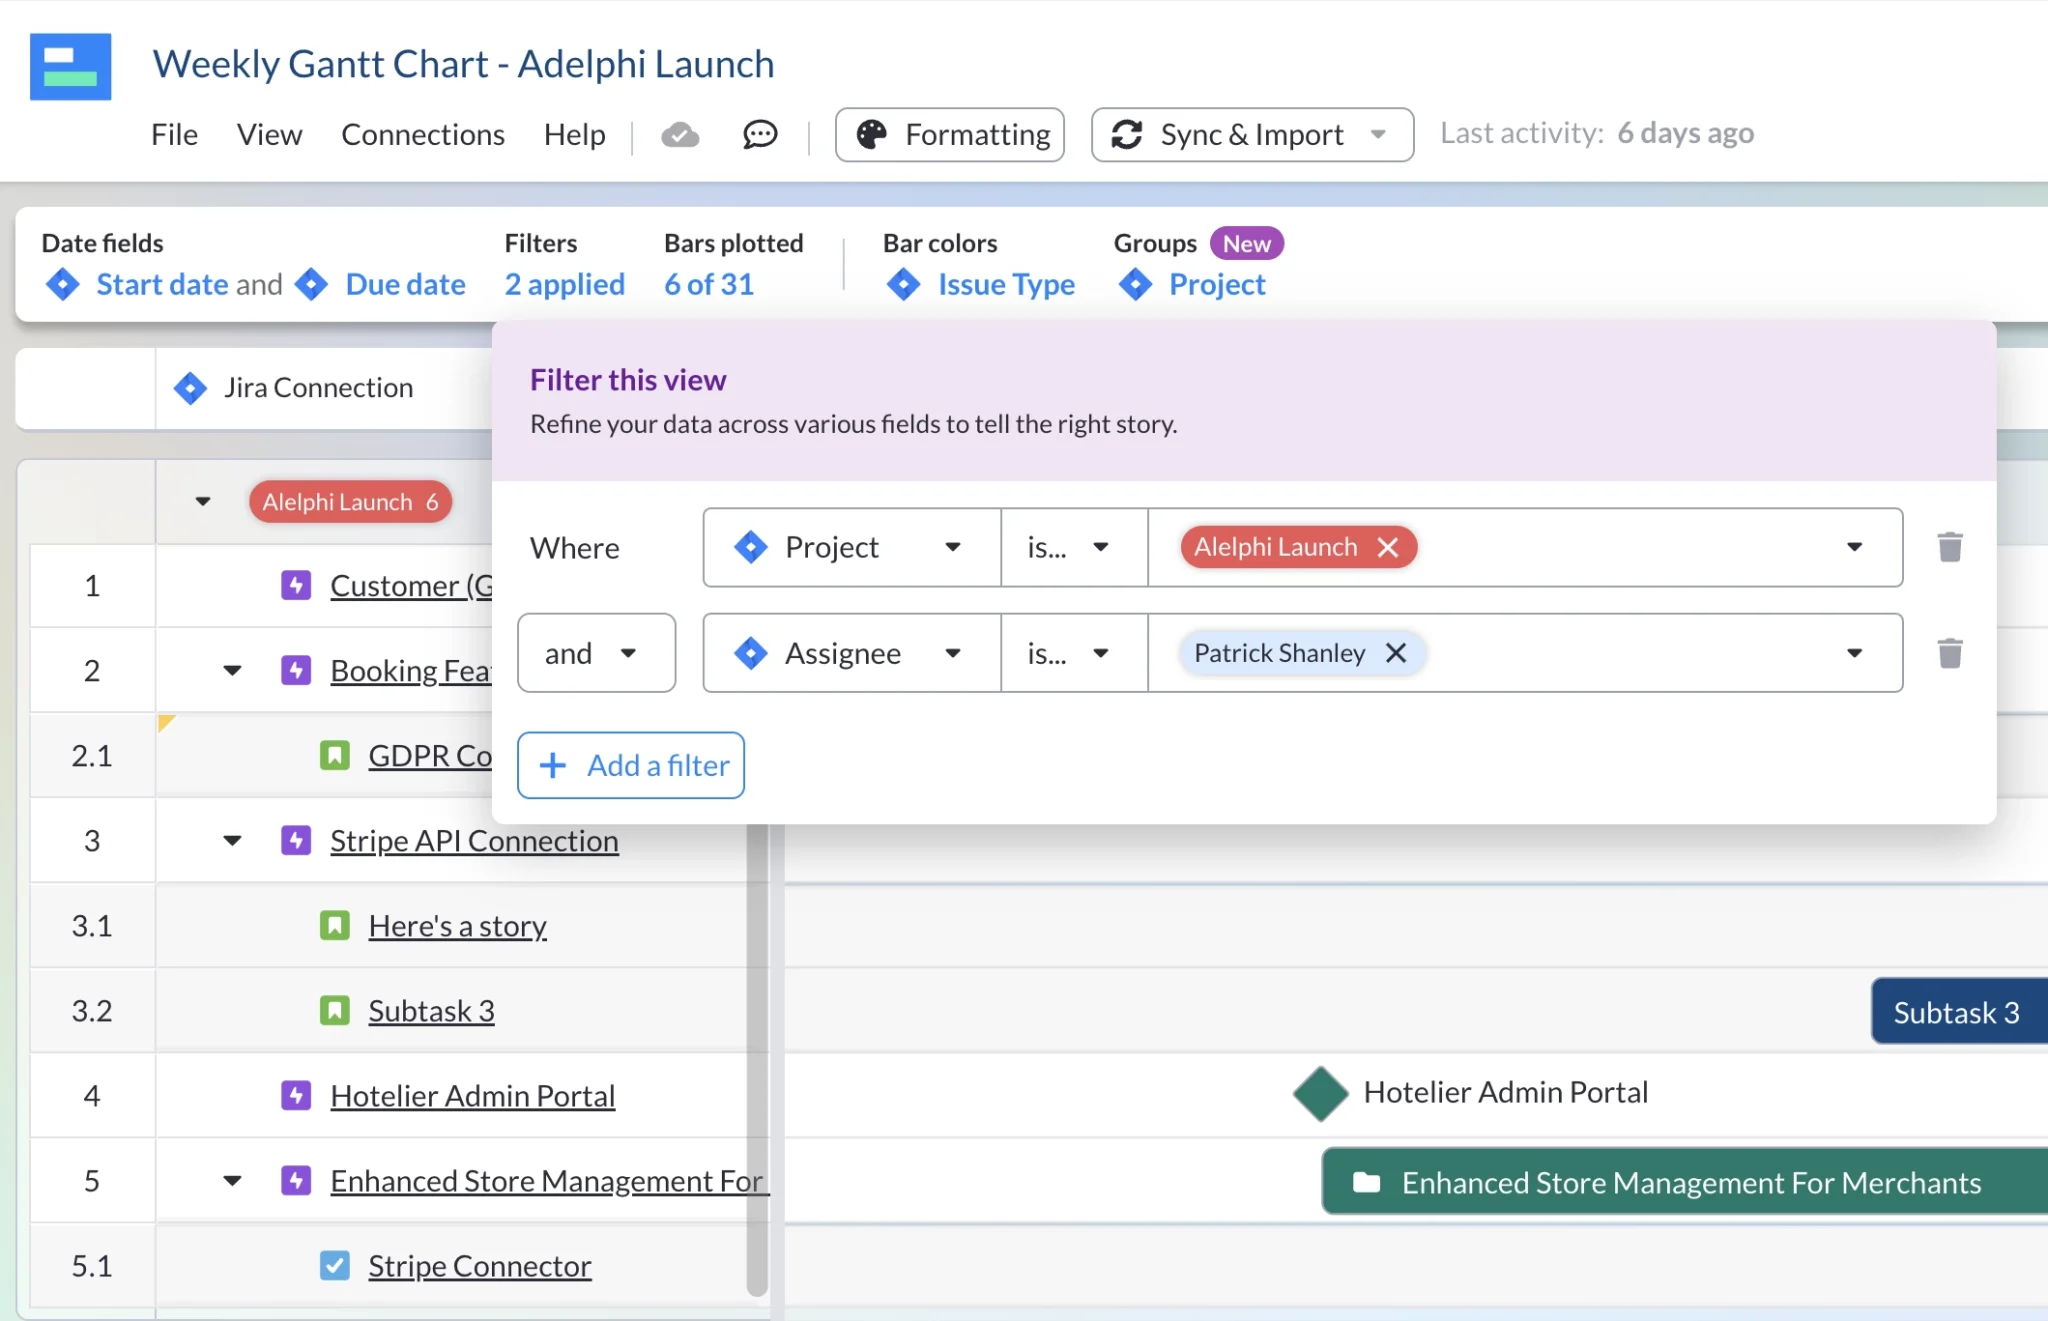Click the story icon beside GDPR row
Image resolution: width=2048 pixels, height=1321 pixels.
tap(334, 755)
